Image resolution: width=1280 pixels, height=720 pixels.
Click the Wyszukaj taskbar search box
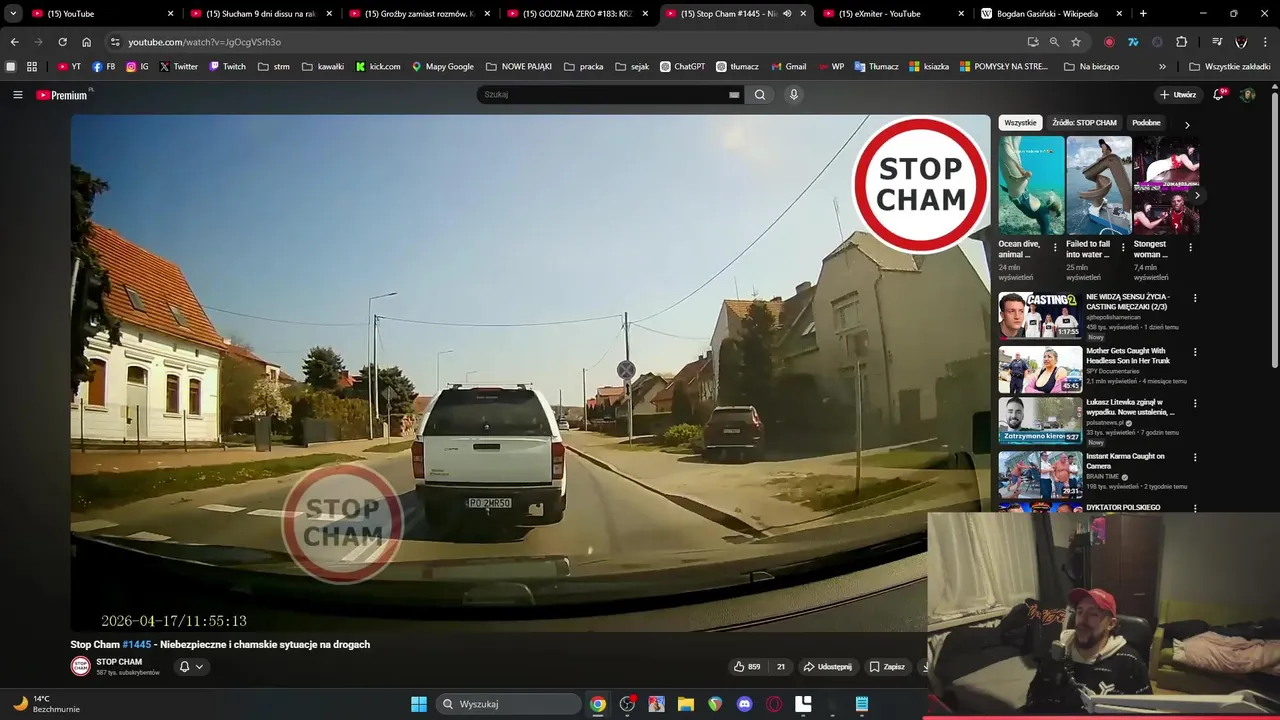tap(509, 704)
